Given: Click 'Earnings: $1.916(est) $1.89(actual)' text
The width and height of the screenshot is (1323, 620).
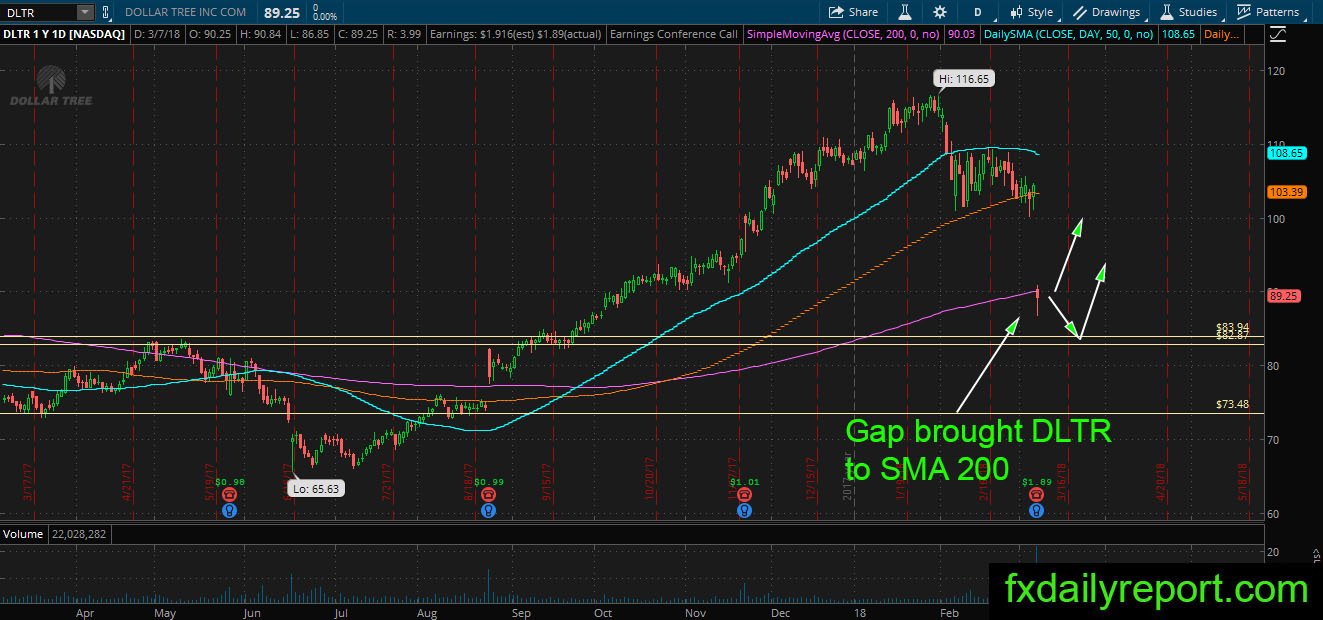Looking at the screenshot, I should tap(515, 34).
